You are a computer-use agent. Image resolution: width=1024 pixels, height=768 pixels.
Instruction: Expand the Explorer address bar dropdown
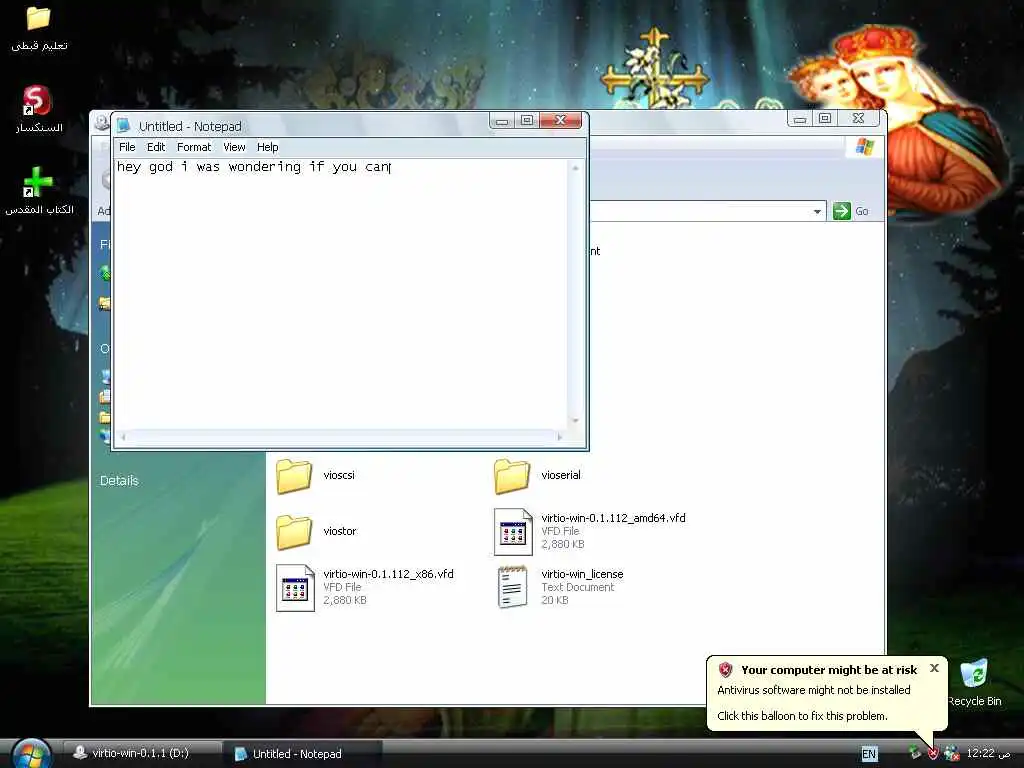(x=817, y=212)
